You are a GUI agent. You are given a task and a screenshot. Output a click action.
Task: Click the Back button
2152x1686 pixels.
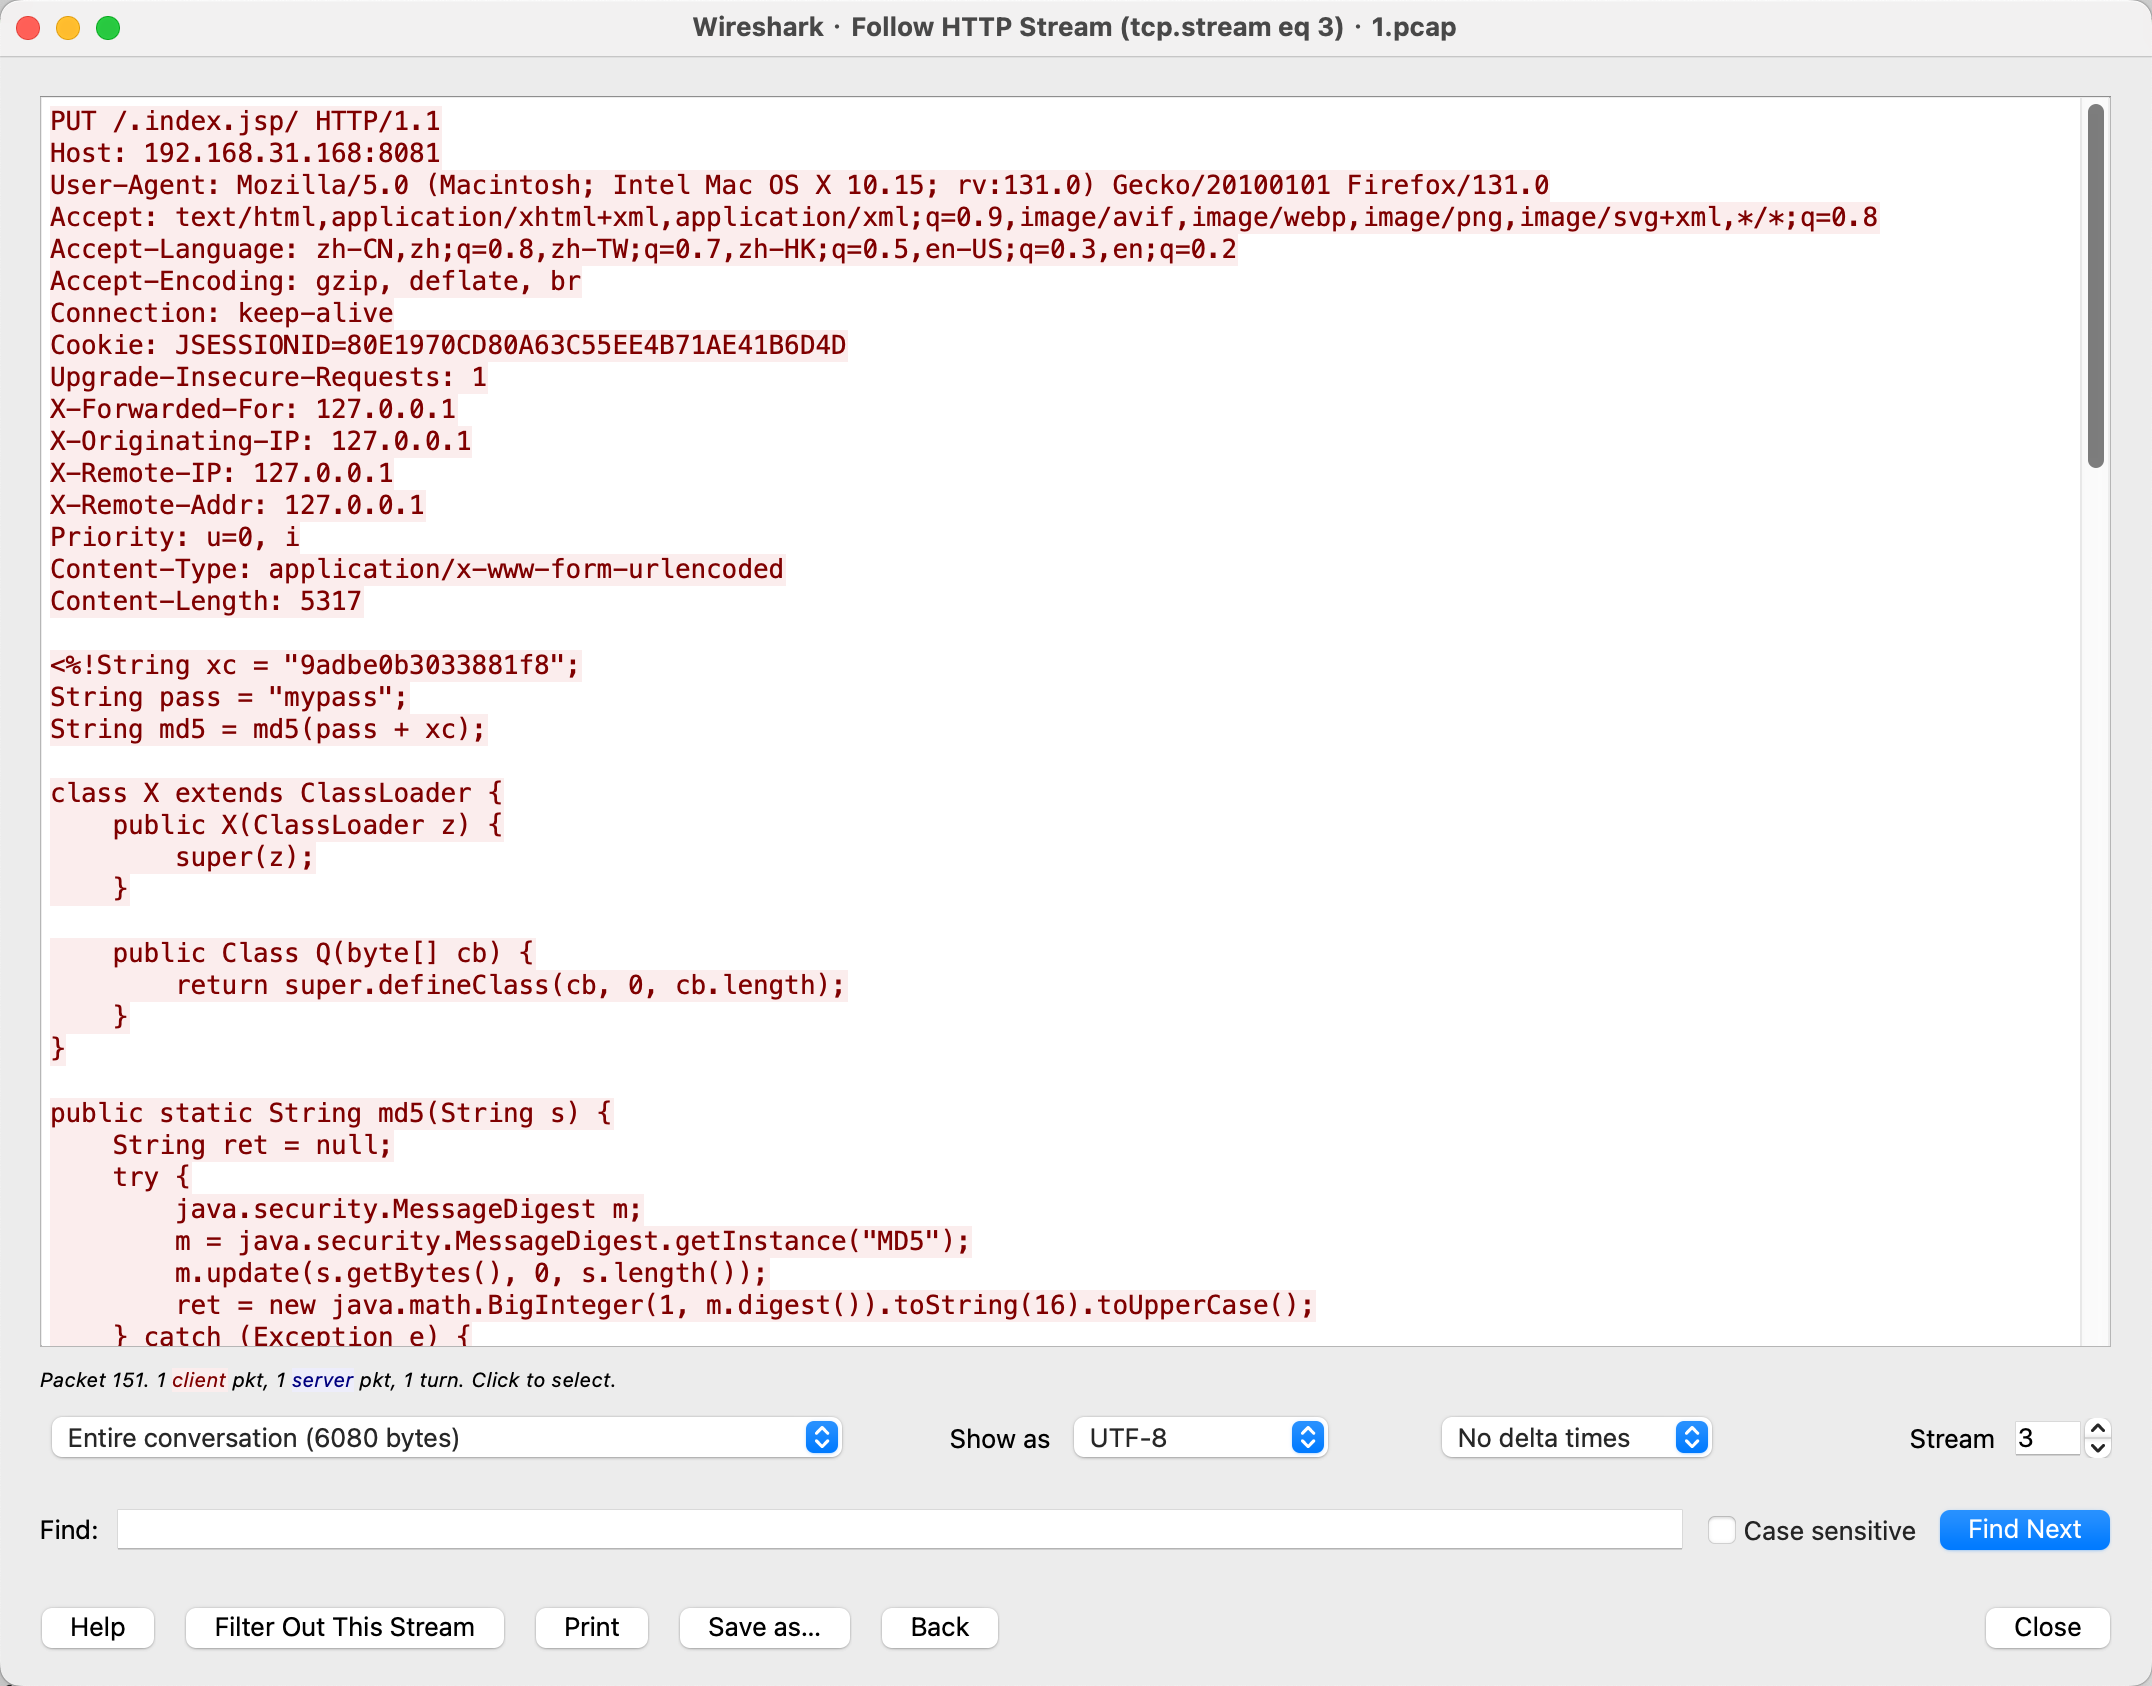click(x=939, y=1627)
